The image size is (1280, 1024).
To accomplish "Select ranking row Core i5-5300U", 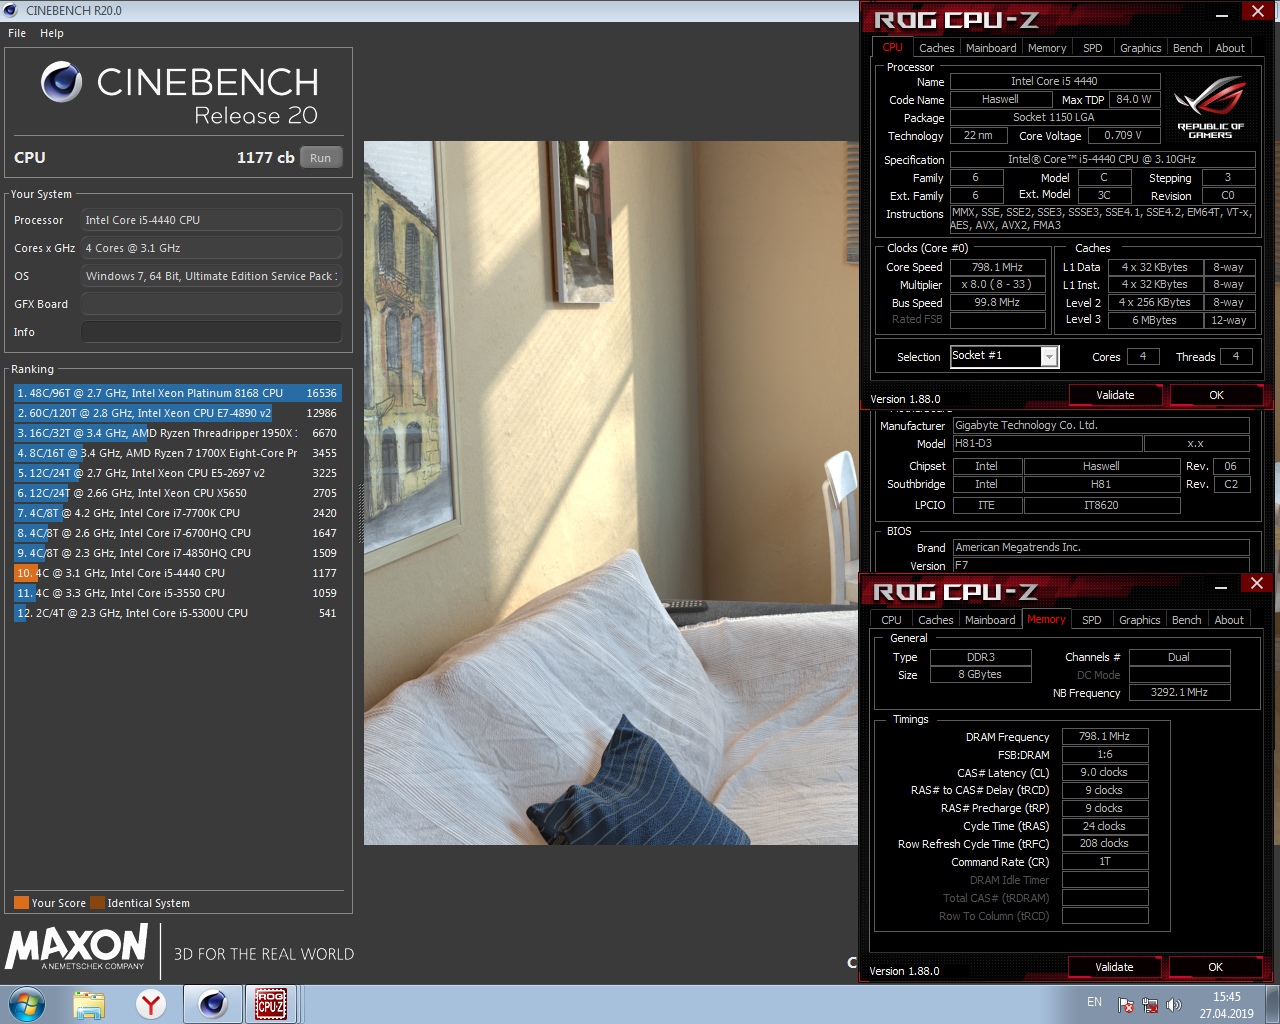I will [177, 613].
